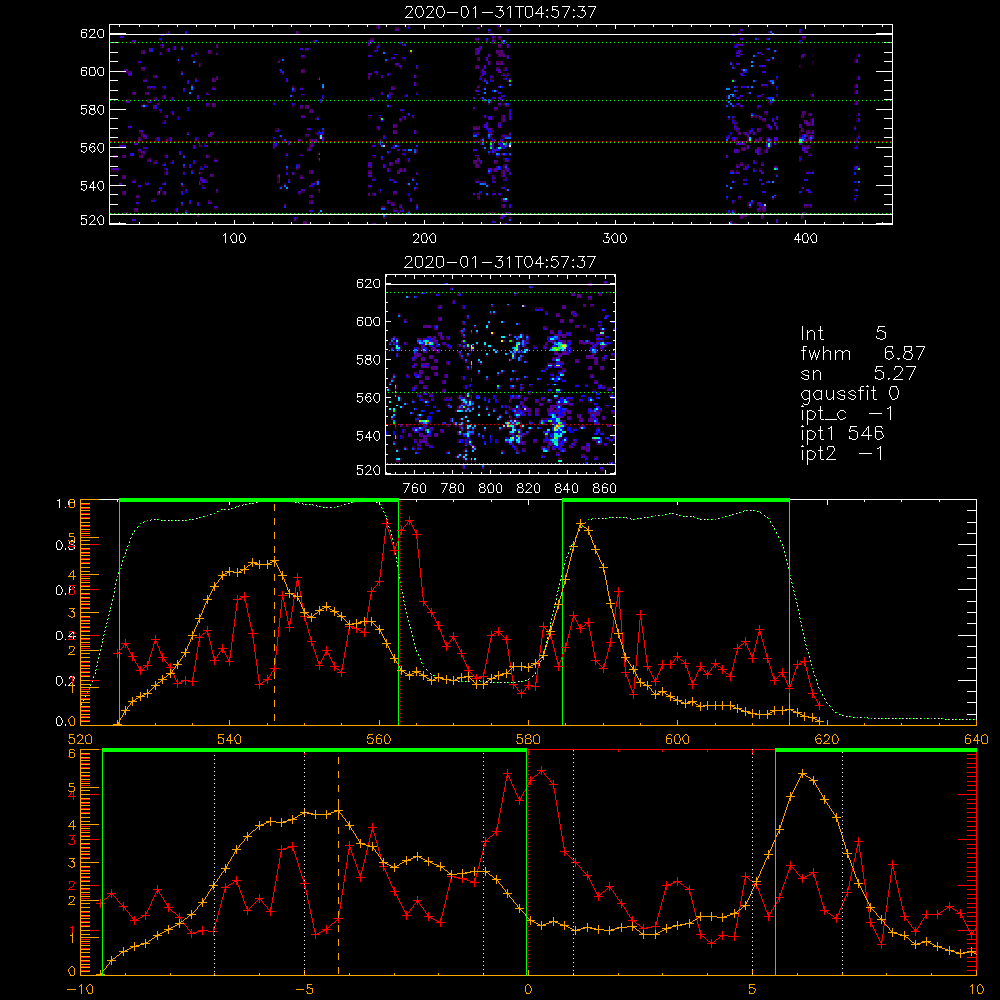
Task: Click the orange curve peak near 587 in the upper profile plot
Action: tap(580, 523)
